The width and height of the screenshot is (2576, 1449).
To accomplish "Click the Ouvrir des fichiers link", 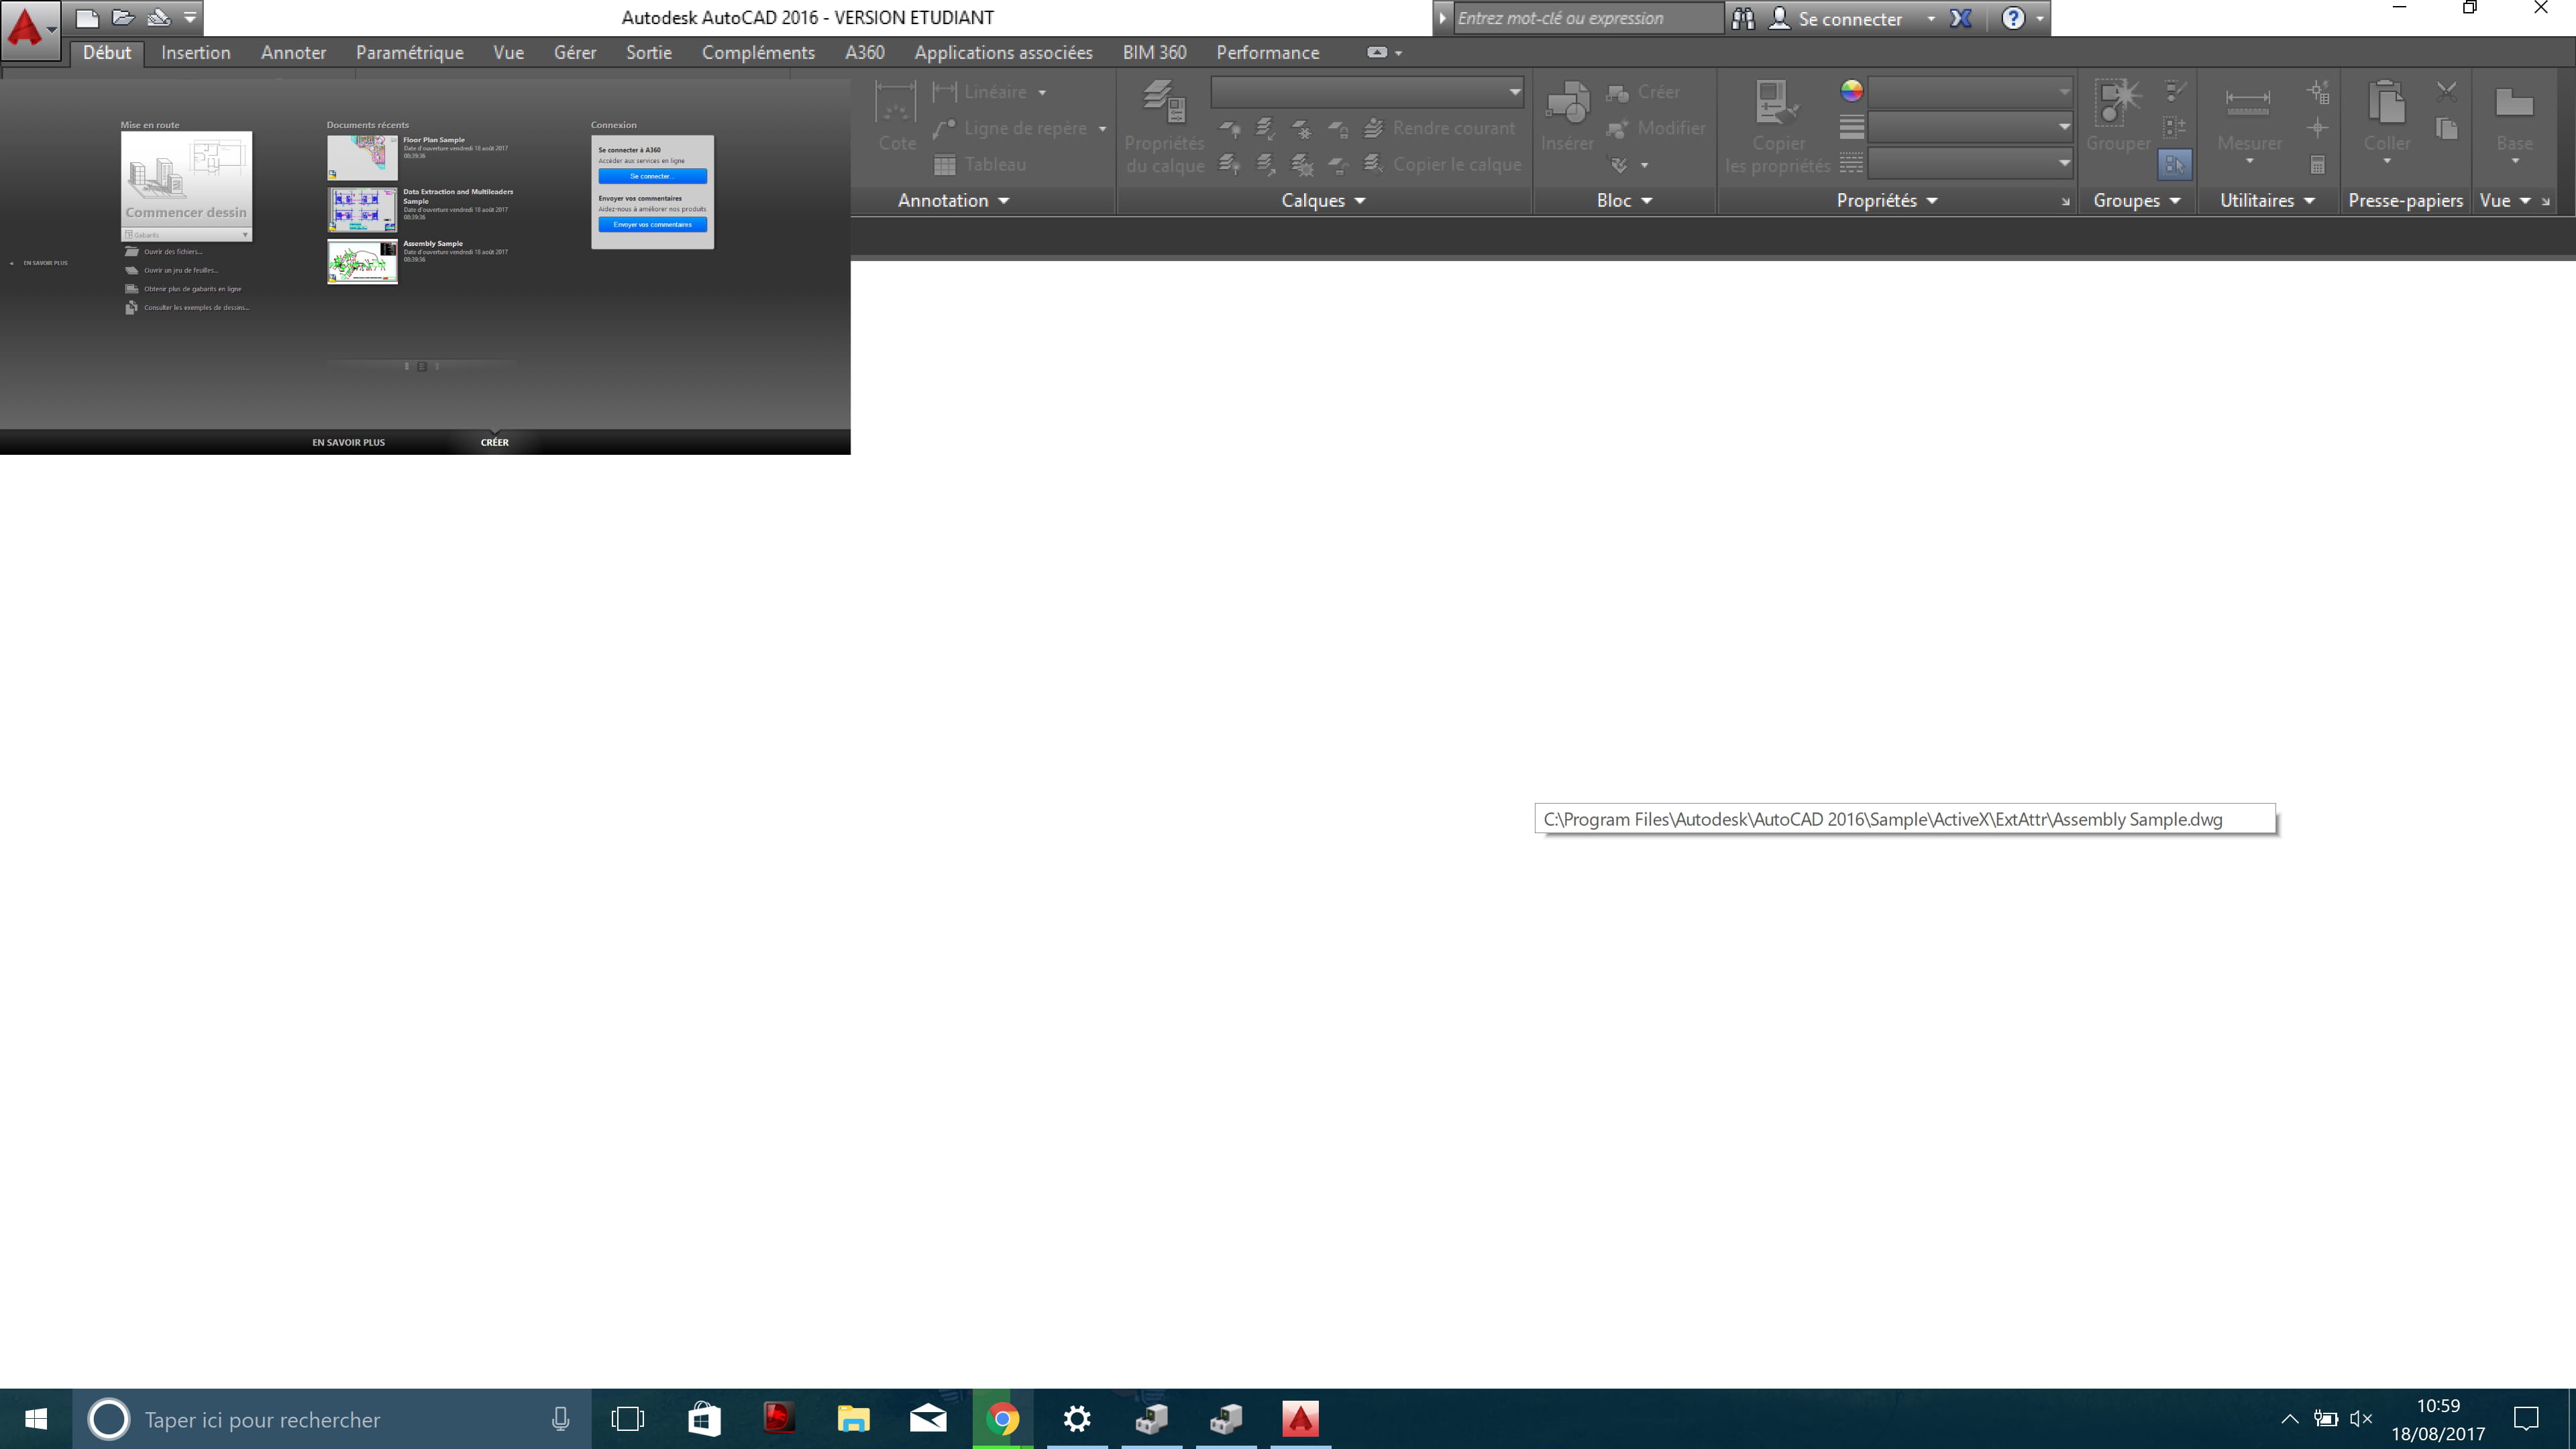I will (x=172, y=252).
